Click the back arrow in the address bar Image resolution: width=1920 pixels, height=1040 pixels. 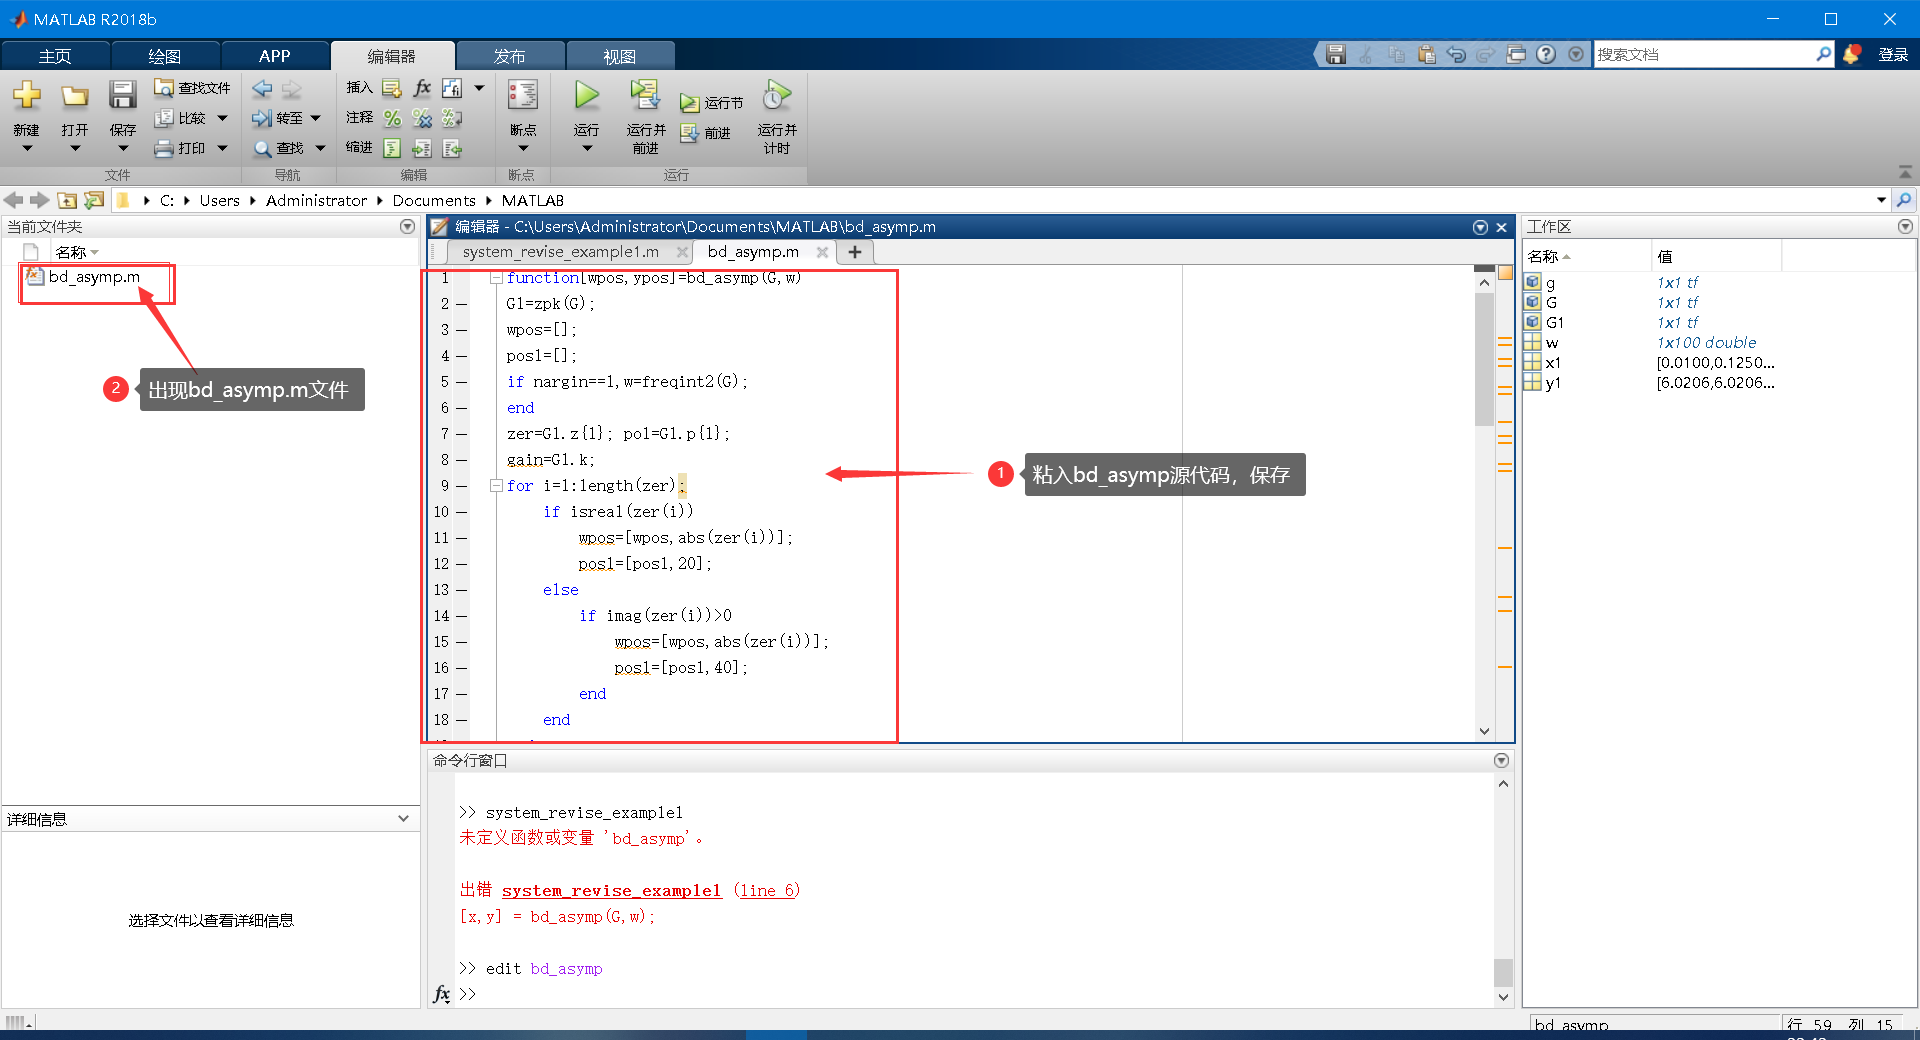click(14, 200)
